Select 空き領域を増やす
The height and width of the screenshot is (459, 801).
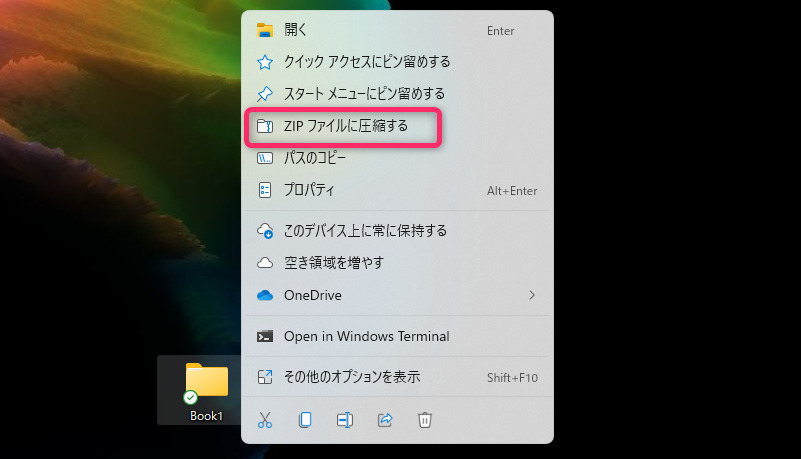pos(397,263)
